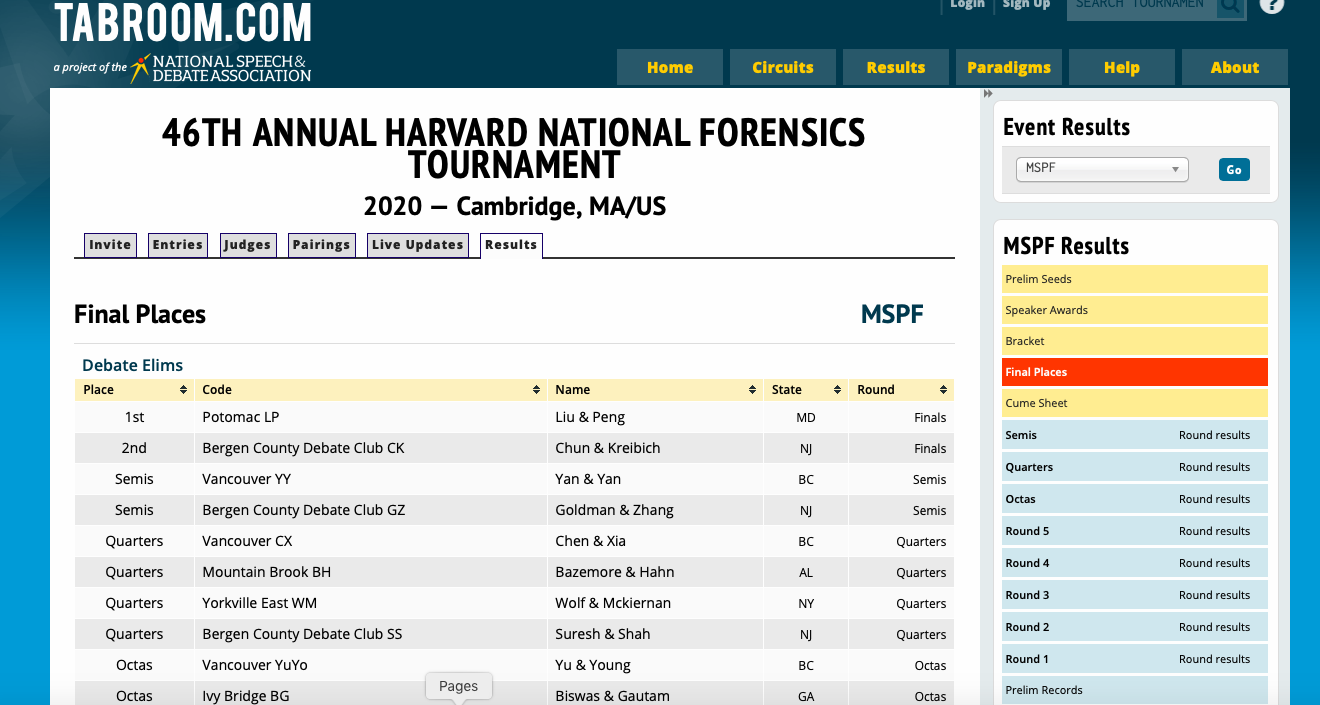The width and height of the screenshot is (1320, 705).
Task: Open Paradigms in the top navigation
Action: (1008, 68)
